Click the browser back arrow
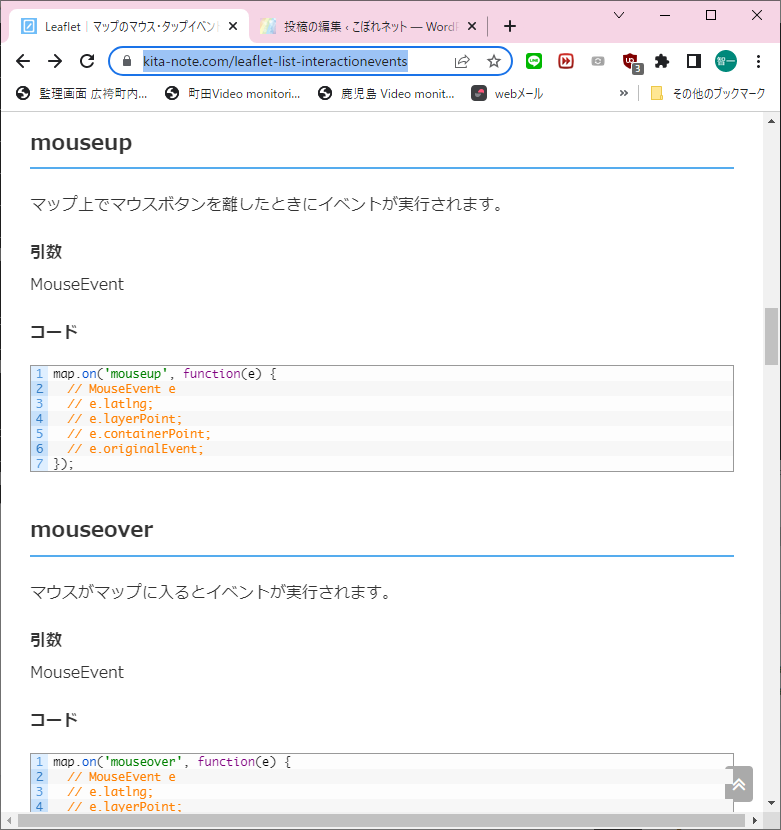 [23, 61]
